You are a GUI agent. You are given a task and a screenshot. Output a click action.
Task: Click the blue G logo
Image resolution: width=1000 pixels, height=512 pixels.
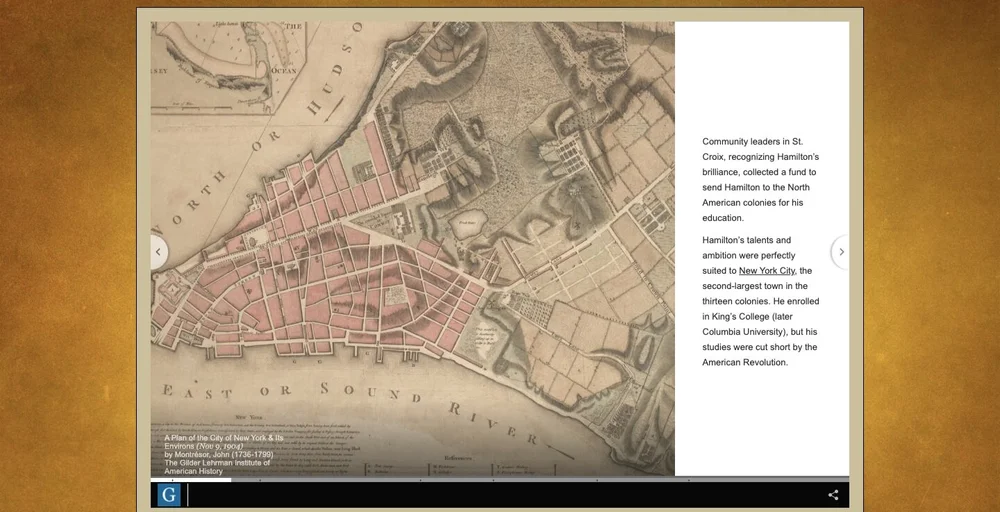click(x=169, y=495)
